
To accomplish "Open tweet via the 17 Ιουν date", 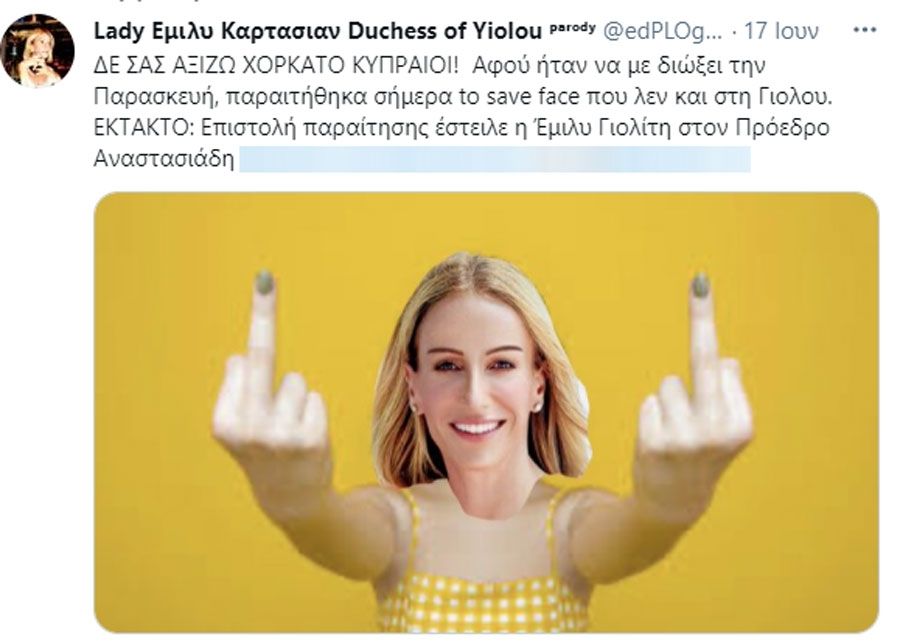I will pos(781,32).
